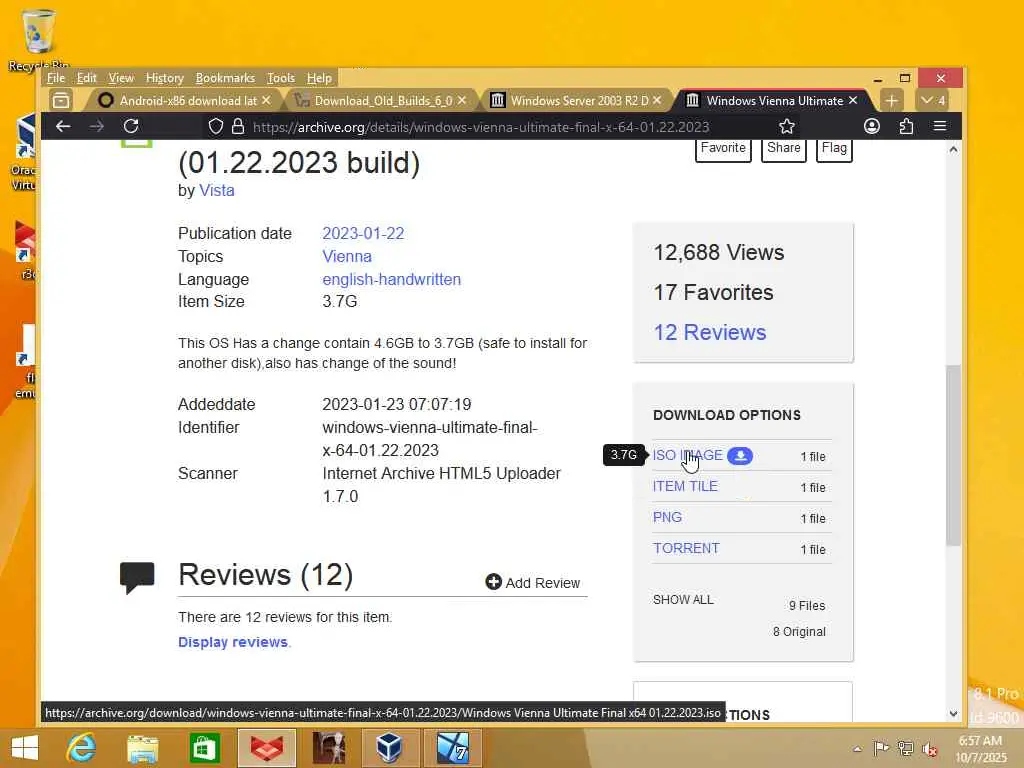1024x768 pixels.
Task: Open the Recycle Bin desktop icon
Action: click(x=39, y=40)
